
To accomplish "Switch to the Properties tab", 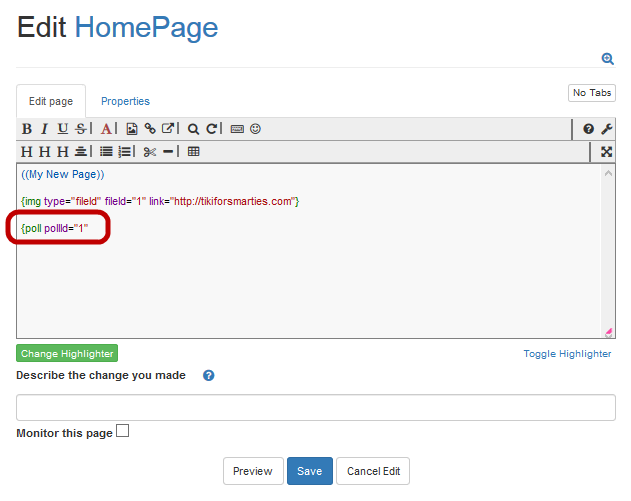I will tap(125, 101).
